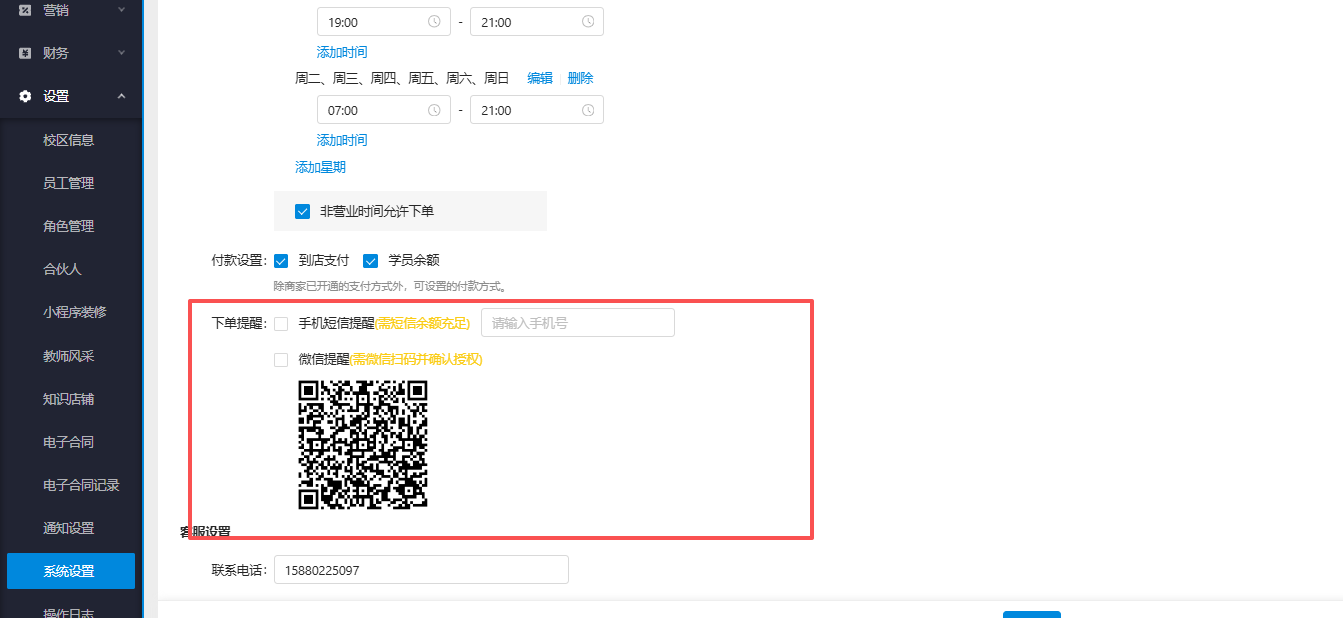The width and height of the screenshot is (1343, 618).
Task: Enable 微信提醒 checkbox
Action: tap(281, 359)
